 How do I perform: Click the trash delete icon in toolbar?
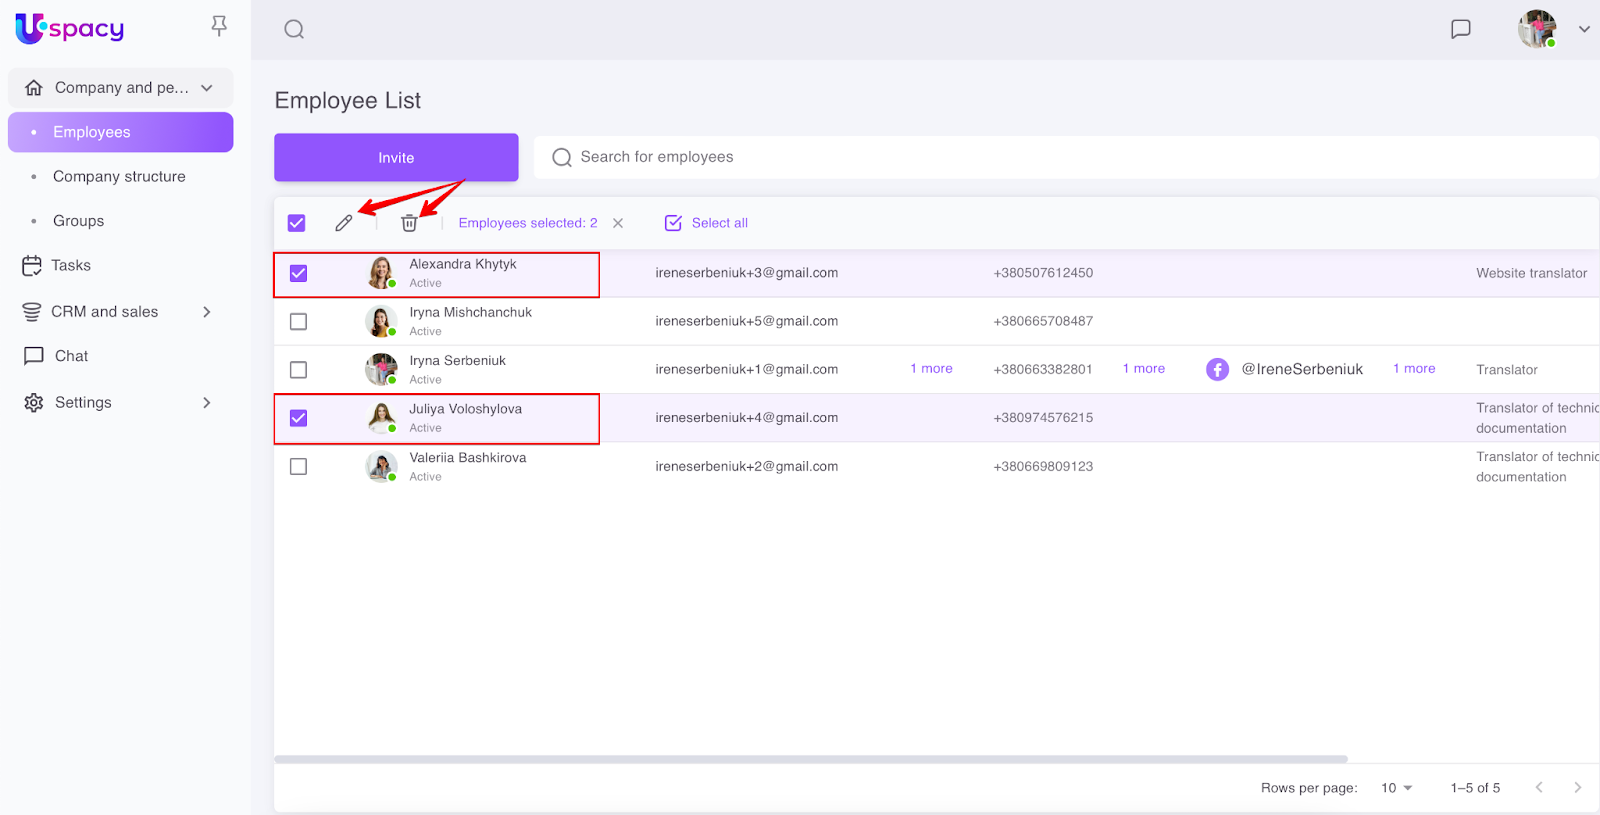pyautogui.click(x=409, y=223)
